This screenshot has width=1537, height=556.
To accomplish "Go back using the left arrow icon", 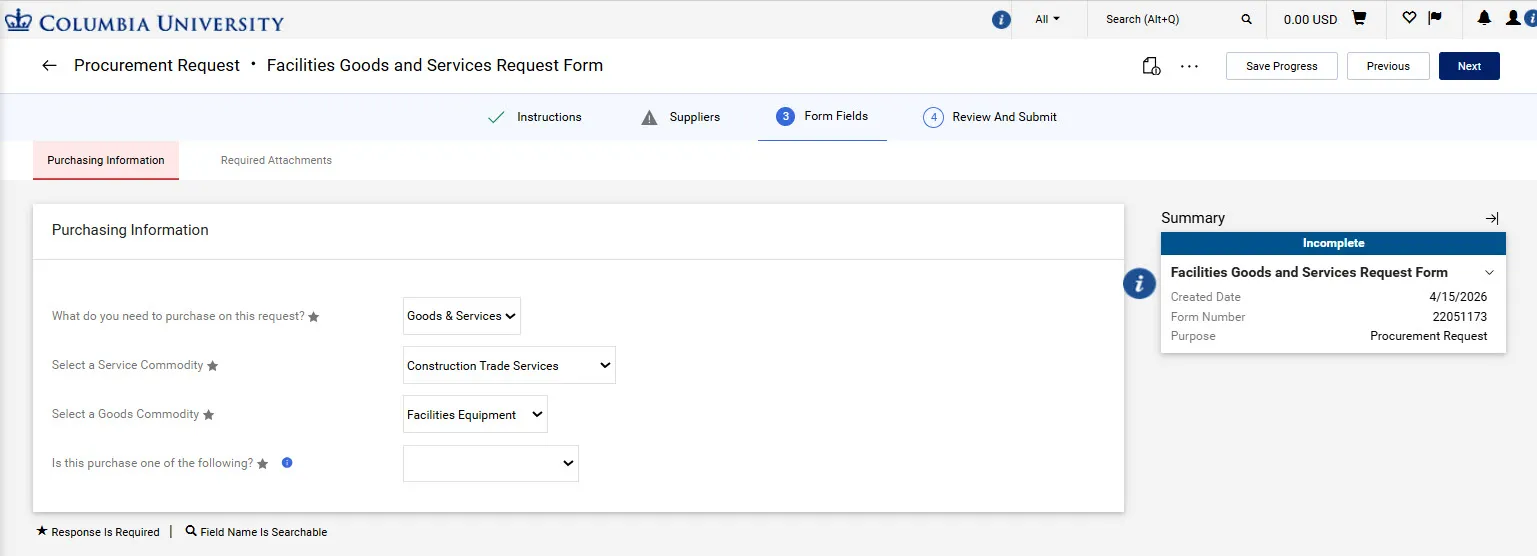I will tap(49, 65).
